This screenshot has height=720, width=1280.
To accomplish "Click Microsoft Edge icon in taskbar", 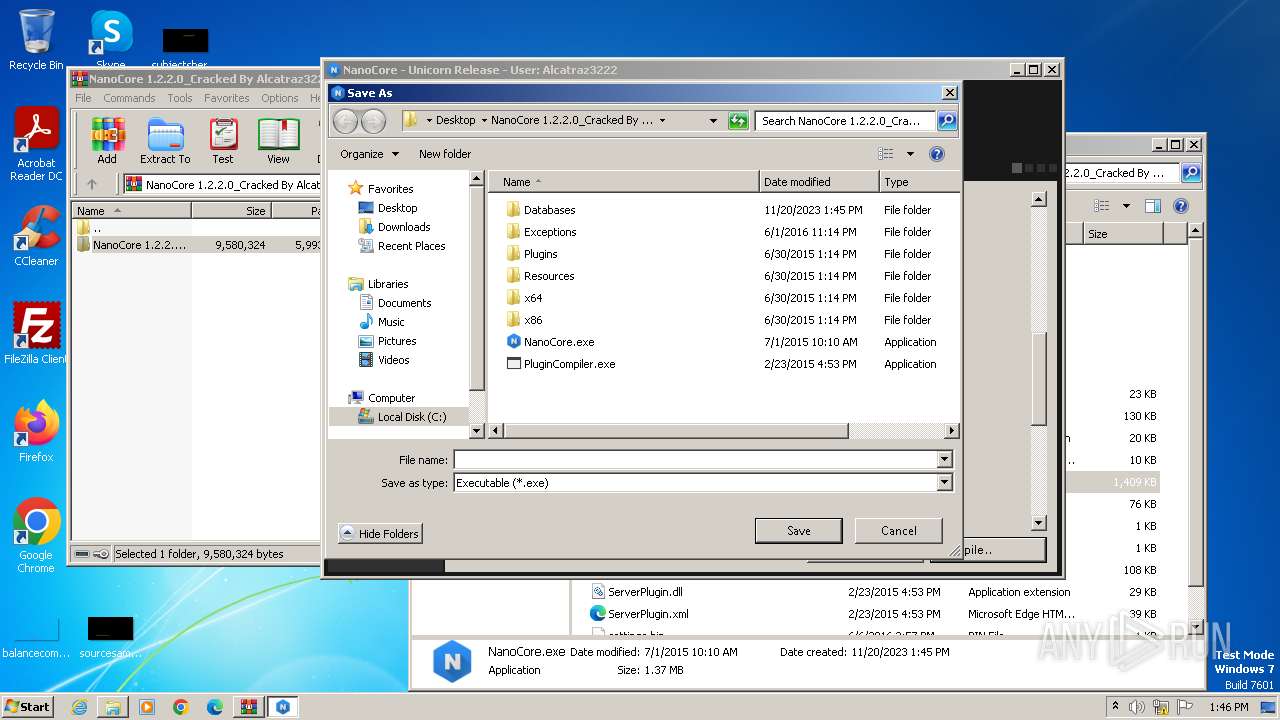I will (215, 707).
